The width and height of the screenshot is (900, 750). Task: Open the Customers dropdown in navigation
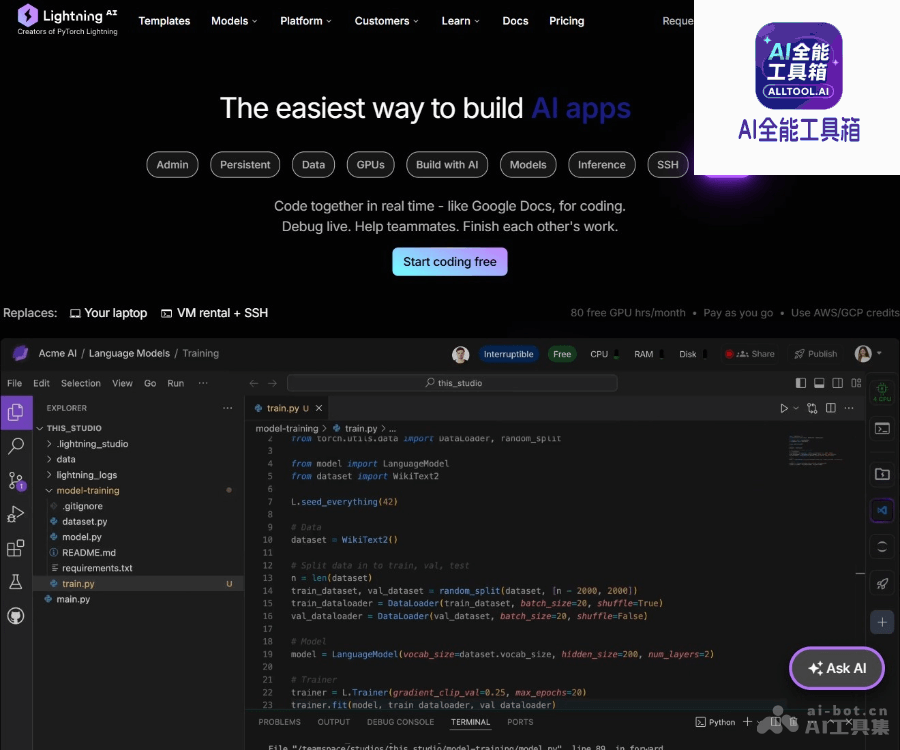[x=386, y=21]
